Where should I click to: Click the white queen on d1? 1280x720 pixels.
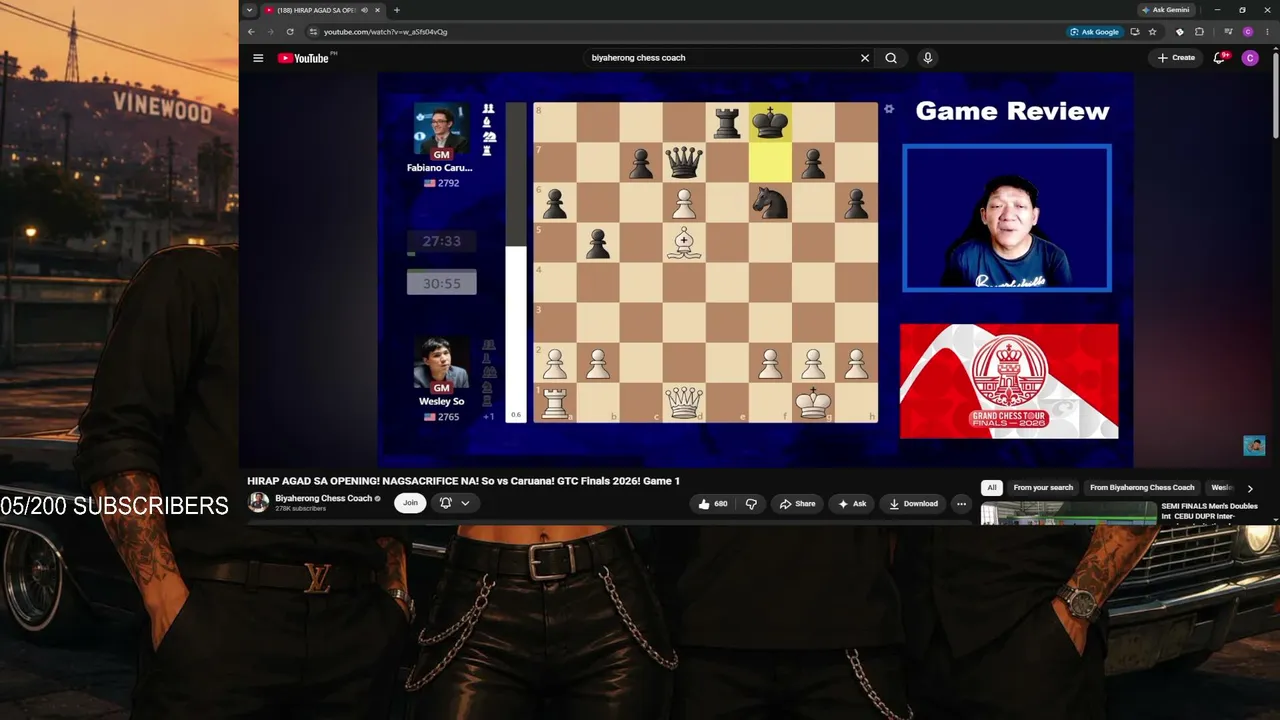[684, 402]
